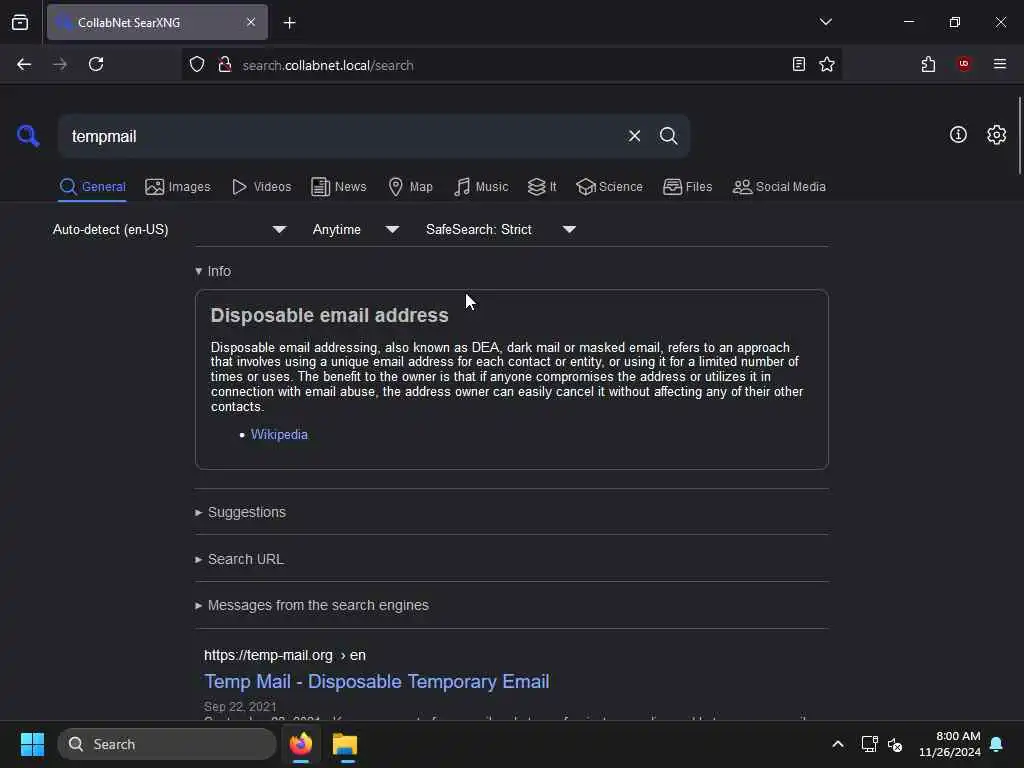
Task: Open the Wikipedia link in the infobox
Action: click(279, 434)
